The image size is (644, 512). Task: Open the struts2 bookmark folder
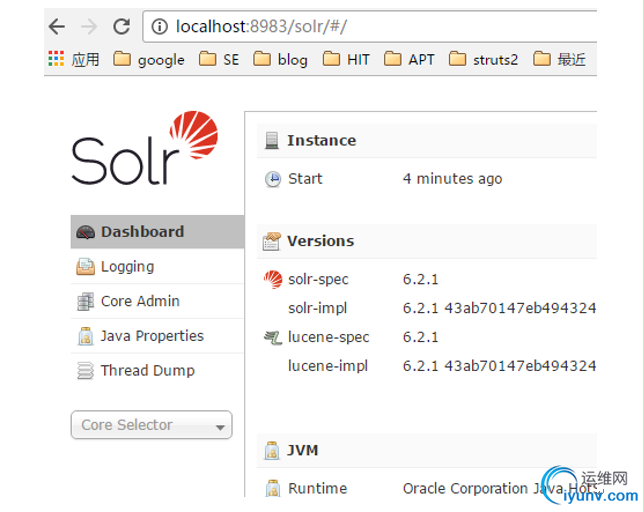click(x=483, y=60)
